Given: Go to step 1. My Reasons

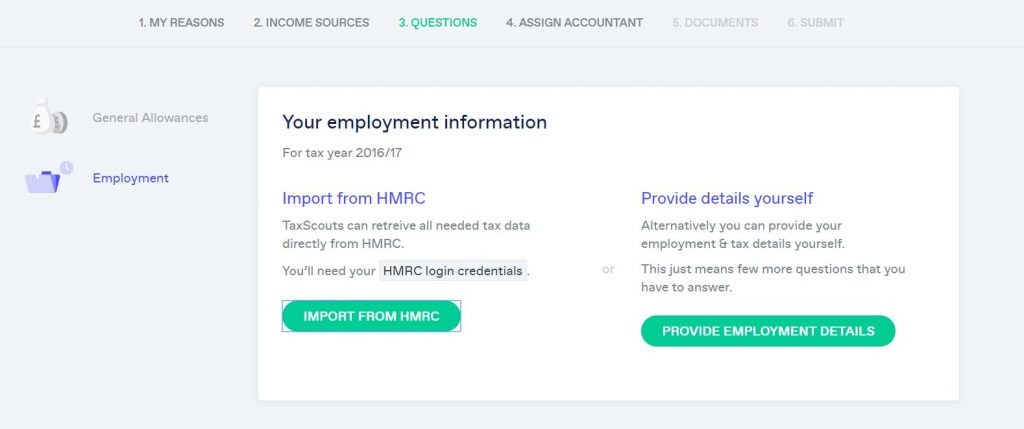Looking at the screenshot, I should (181, 23).
